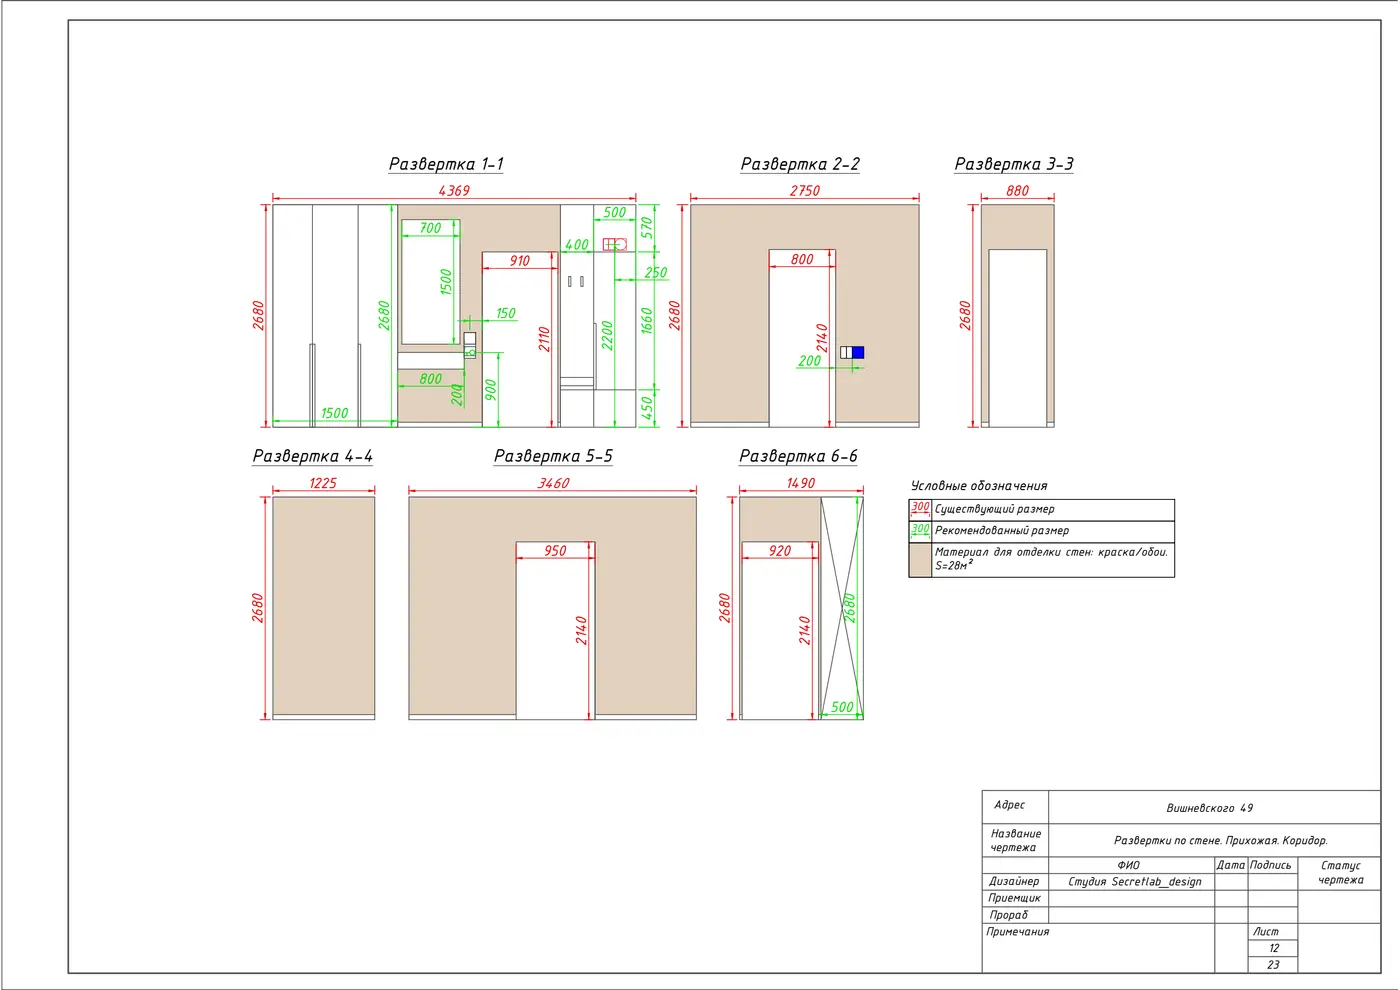The width and height of the screenshot is (1400, 990).
Task: Select the 2750 width dimension
Action: point(805,190)
